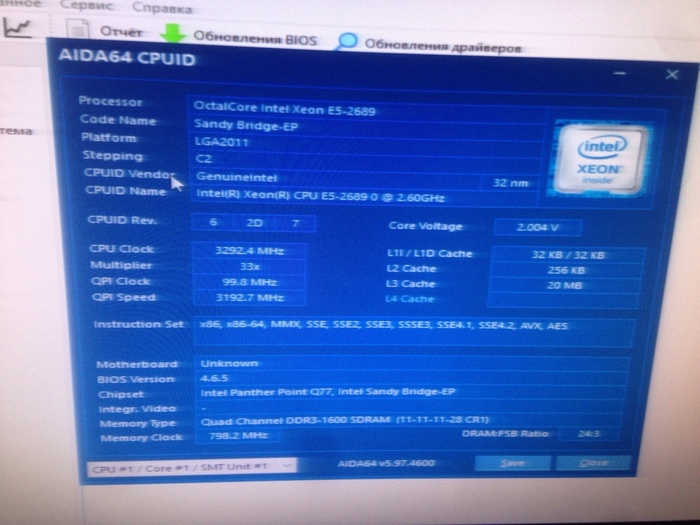Click the 99.8 MHz QPI Clock value
The width and height of the screenshot is (700, 525).
(249, 283)
